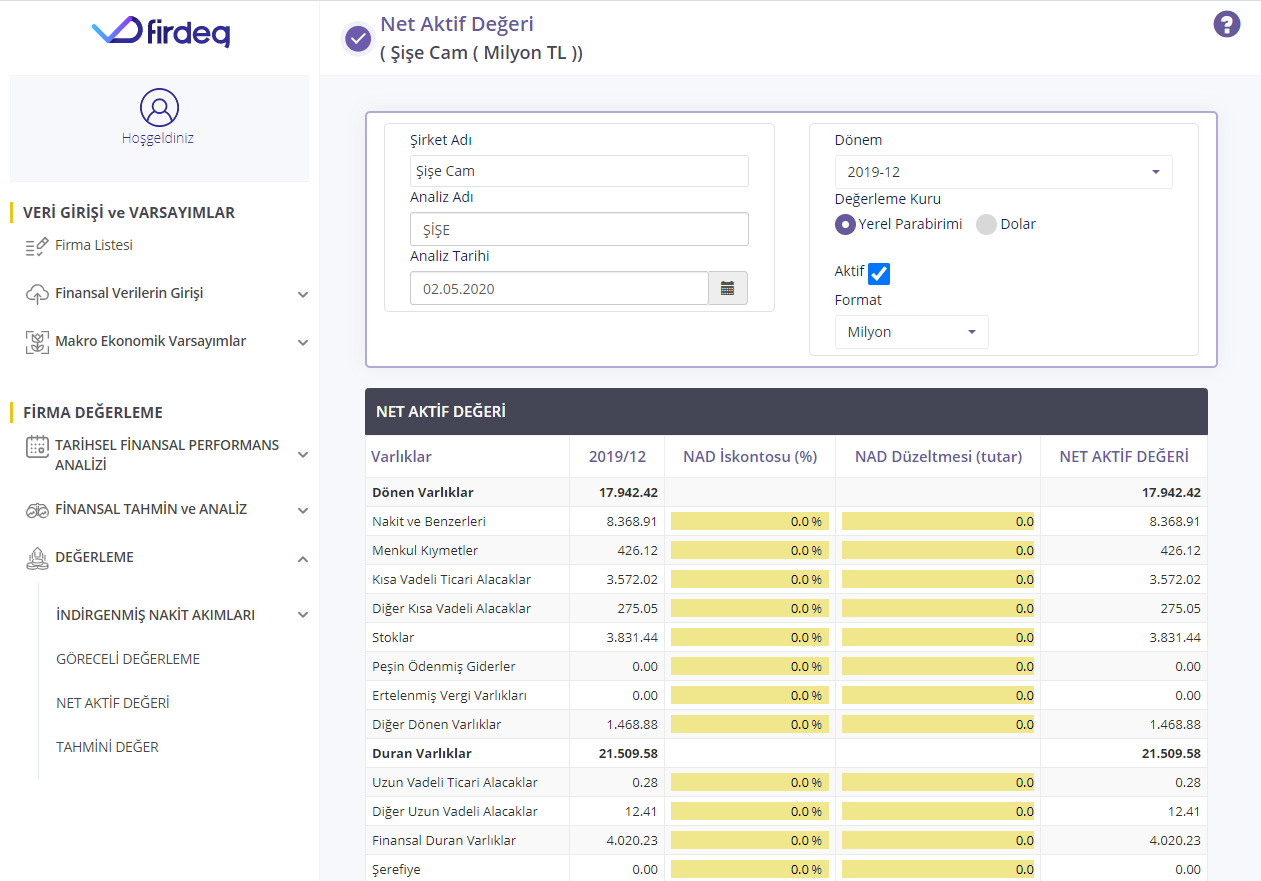
Task: Click the Değerleme section label
Action: pos(94,557)
